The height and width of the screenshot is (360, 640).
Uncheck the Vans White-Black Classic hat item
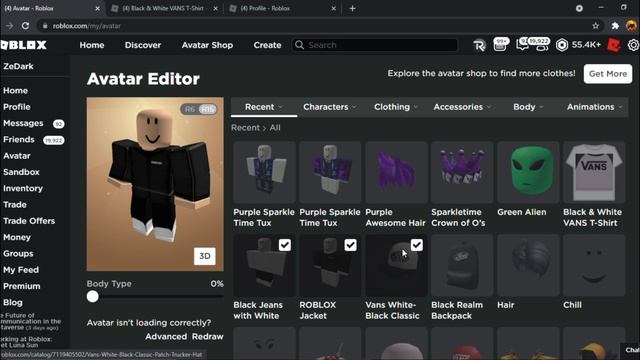click(x=416, y=245)
